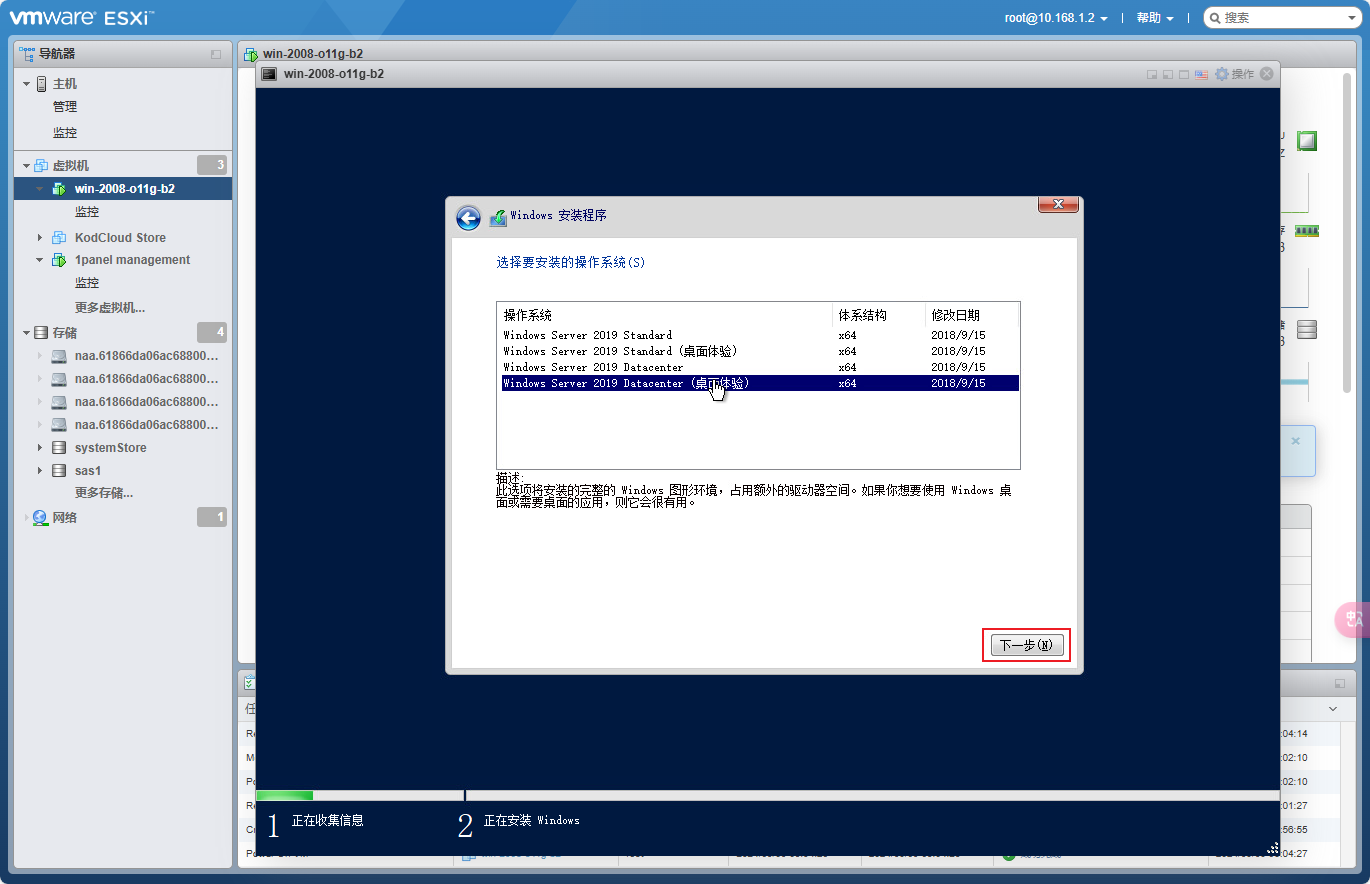Click the 虚拟机 virtual machines icon
The image size is (1370, 884).
pyautogui.click(x=41, y=166)
